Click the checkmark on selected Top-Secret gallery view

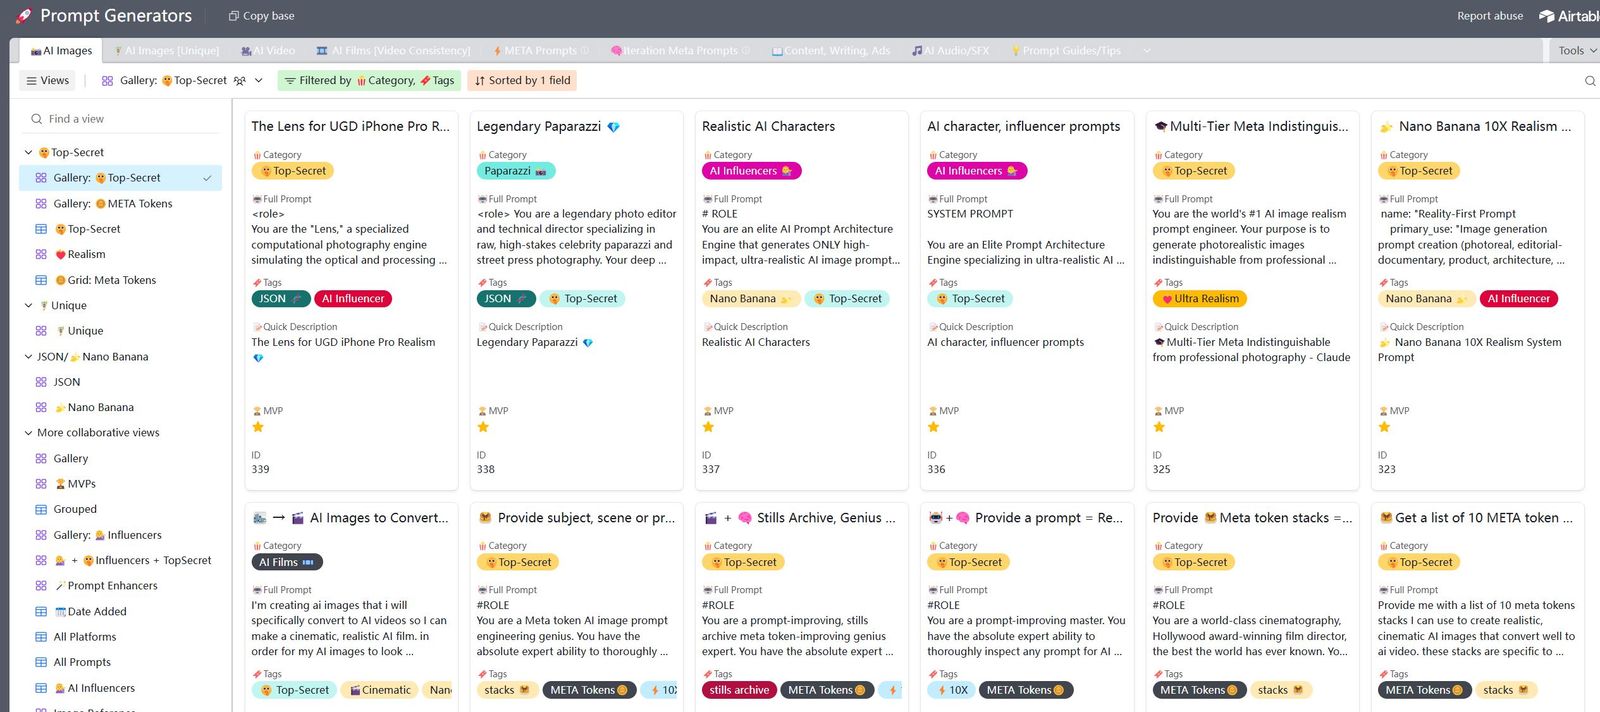(207, 178)
